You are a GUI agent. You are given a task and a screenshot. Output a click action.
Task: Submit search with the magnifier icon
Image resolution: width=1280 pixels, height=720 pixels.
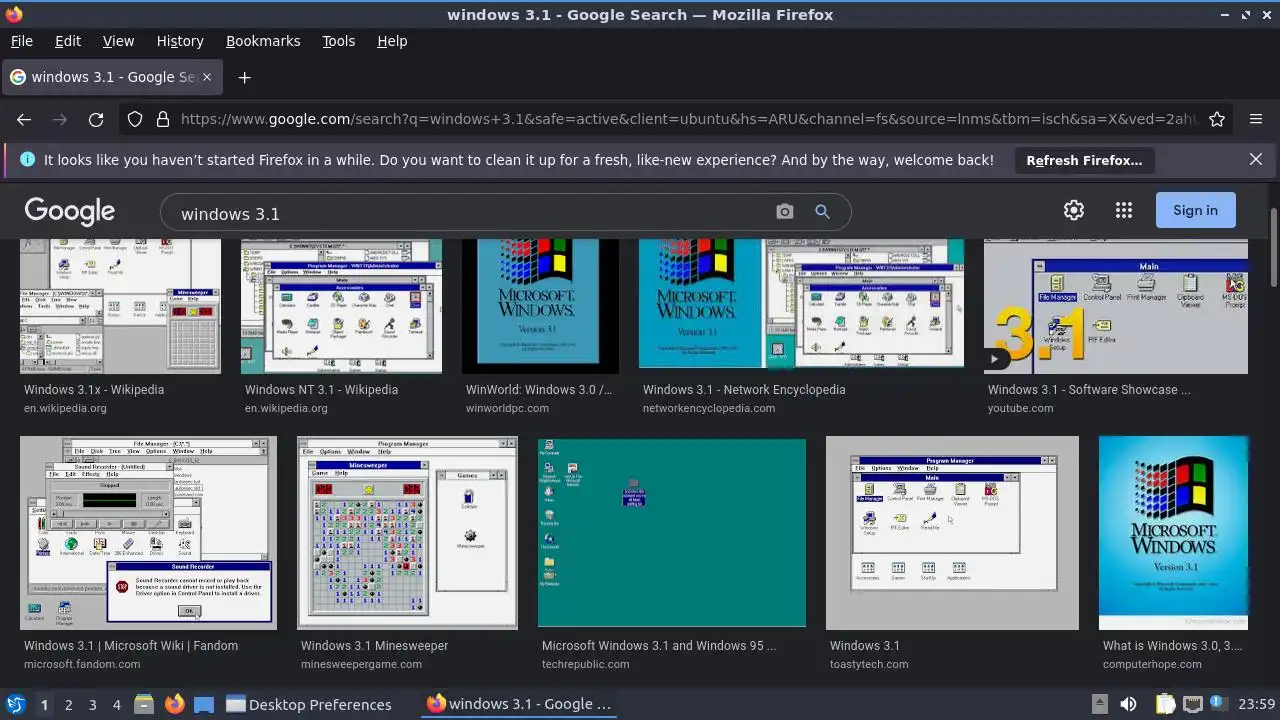[x=822, y=212]
